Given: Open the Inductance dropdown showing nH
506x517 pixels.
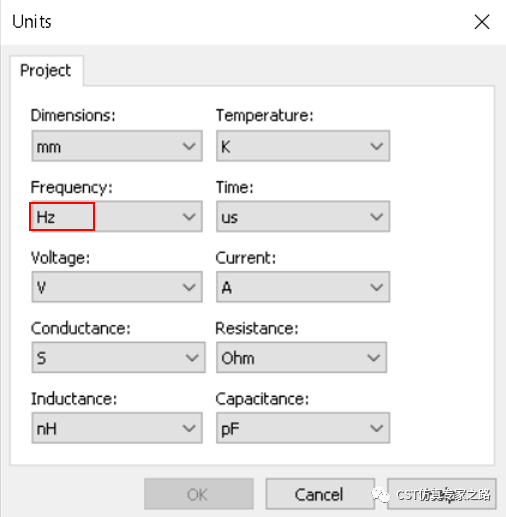Looking at the screenshot, I should [x=117, y=428].
